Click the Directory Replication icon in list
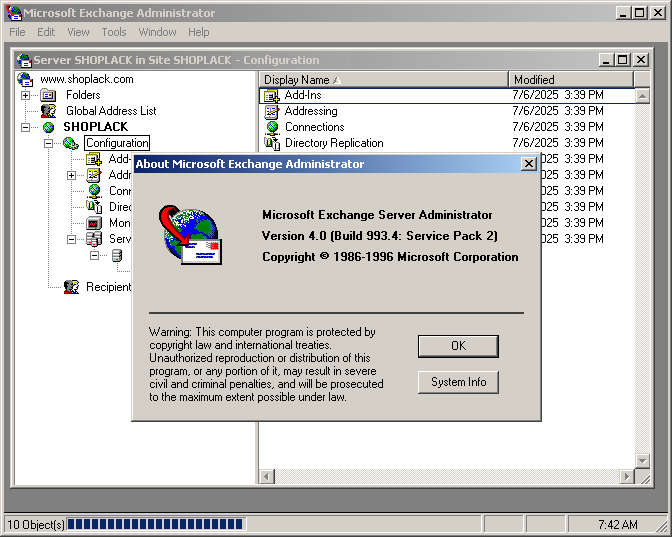The height and width of the screenshot is (537, 672). [x=272, y=143]
